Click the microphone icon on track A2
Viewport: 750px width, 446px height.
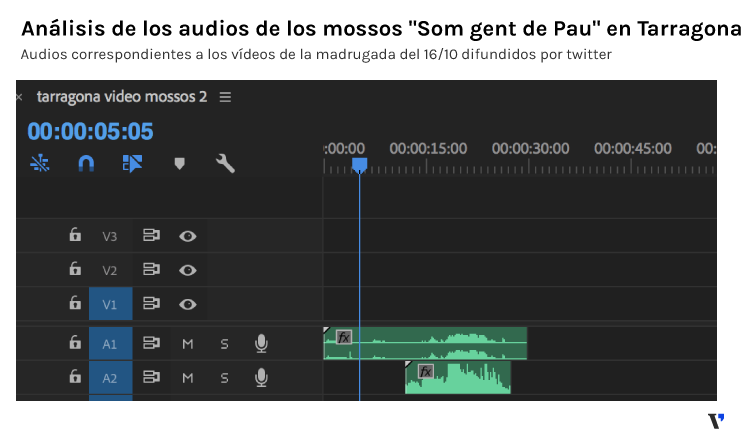[x=261, y=378]
